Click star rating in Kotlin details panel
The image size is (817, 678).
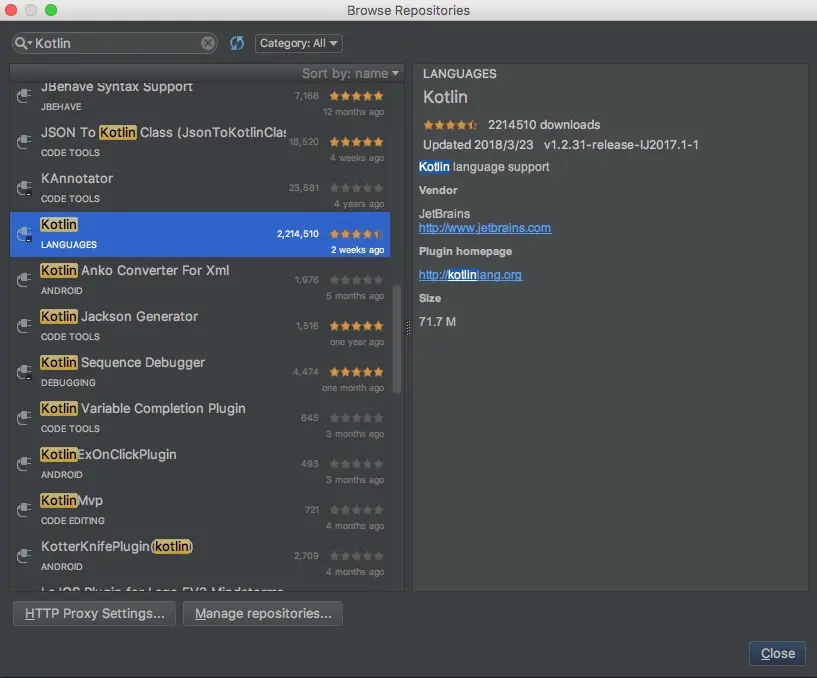click(450, 125)
